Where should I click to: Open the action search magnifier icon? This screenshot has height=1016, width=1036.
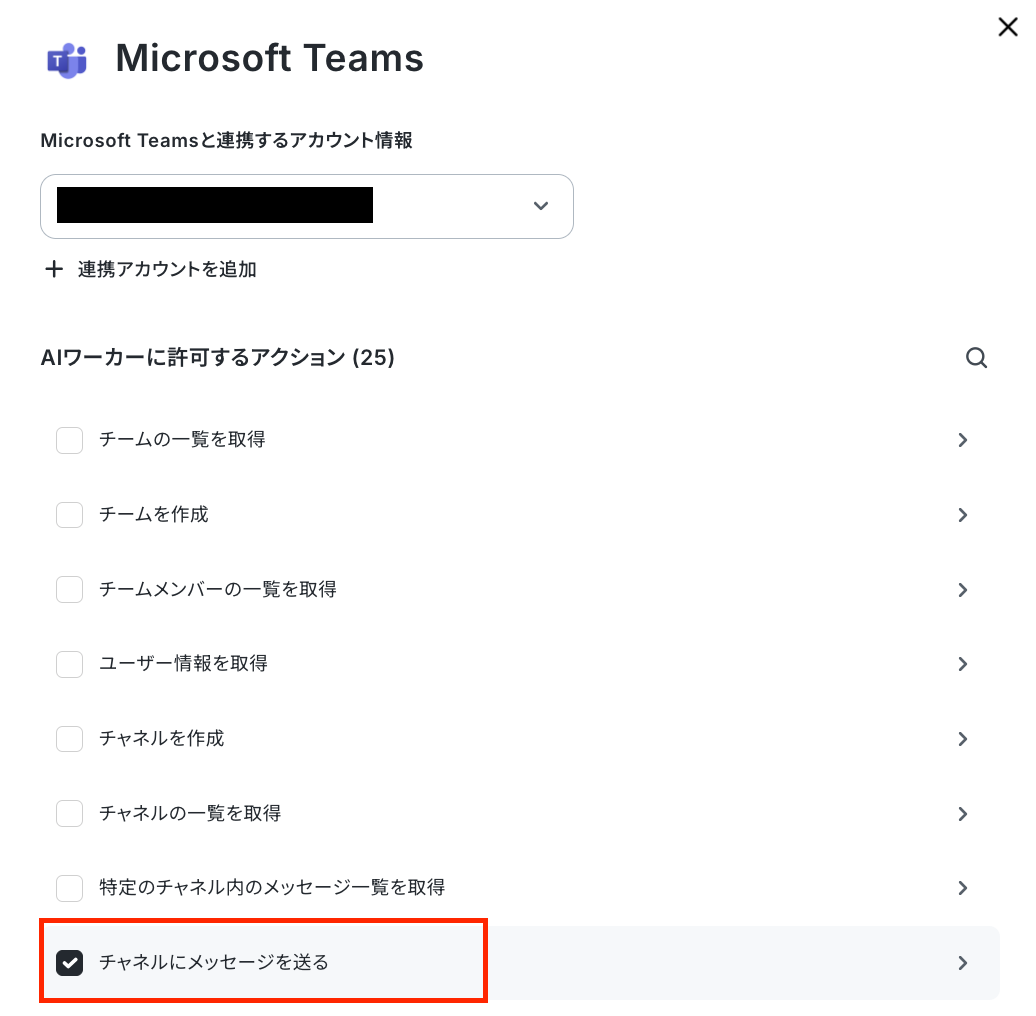pos(976,357)
